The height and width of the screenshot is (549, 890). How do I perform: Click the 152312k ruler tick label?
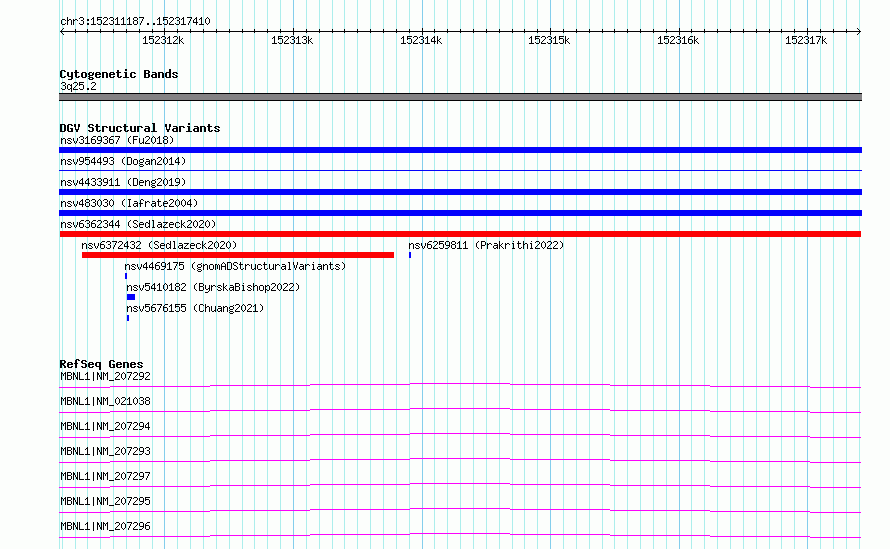(x=163, y=40)
